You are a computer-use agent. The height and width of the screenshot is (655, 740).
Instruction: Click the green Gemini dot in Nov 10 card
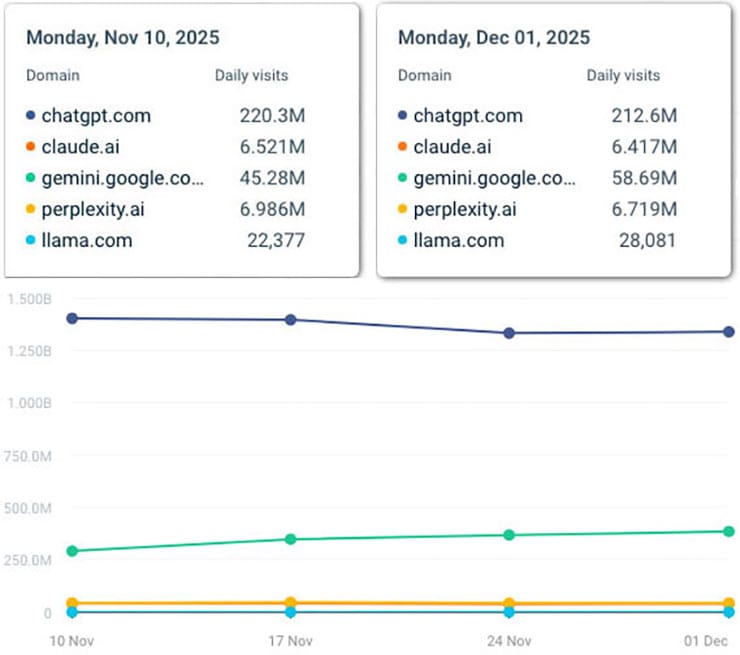point(31,179)
